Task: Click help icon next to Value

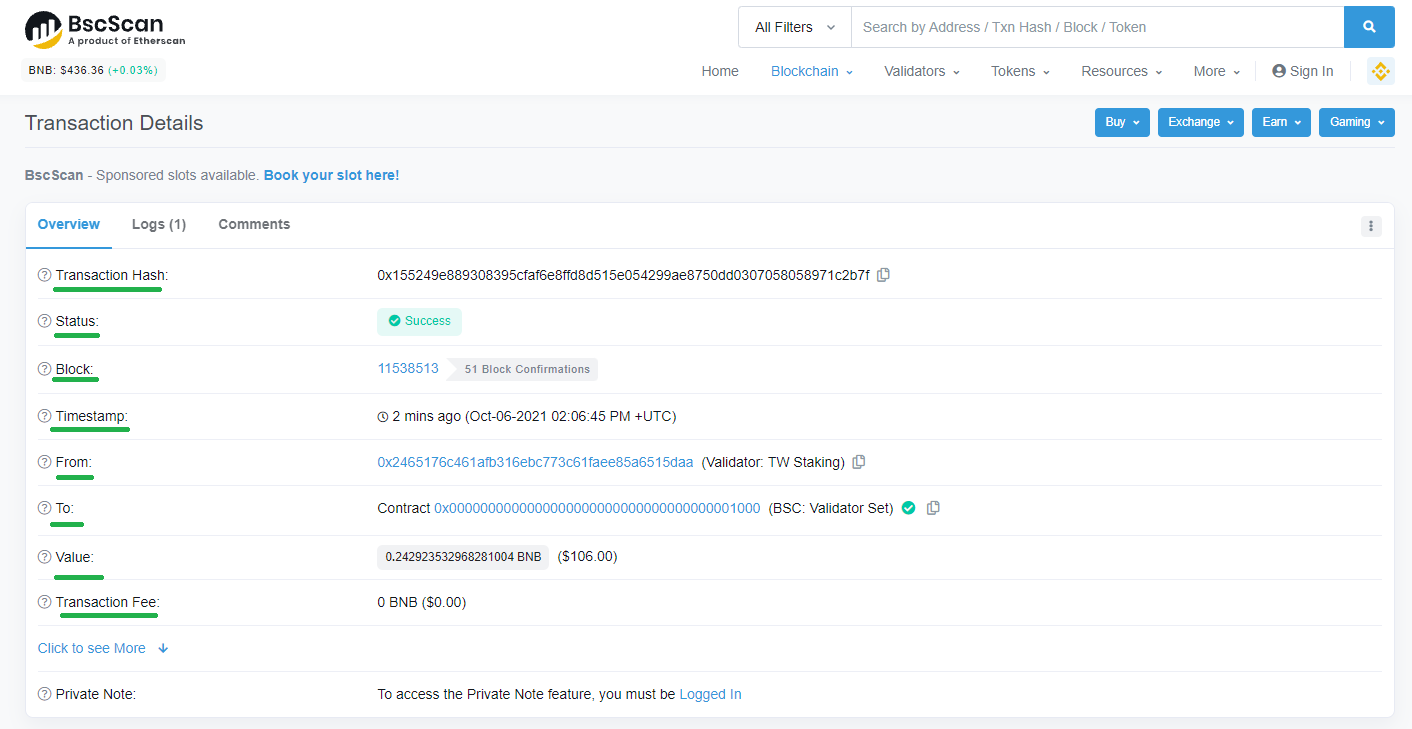Action: pyautogui.click(x=44, y=557)
